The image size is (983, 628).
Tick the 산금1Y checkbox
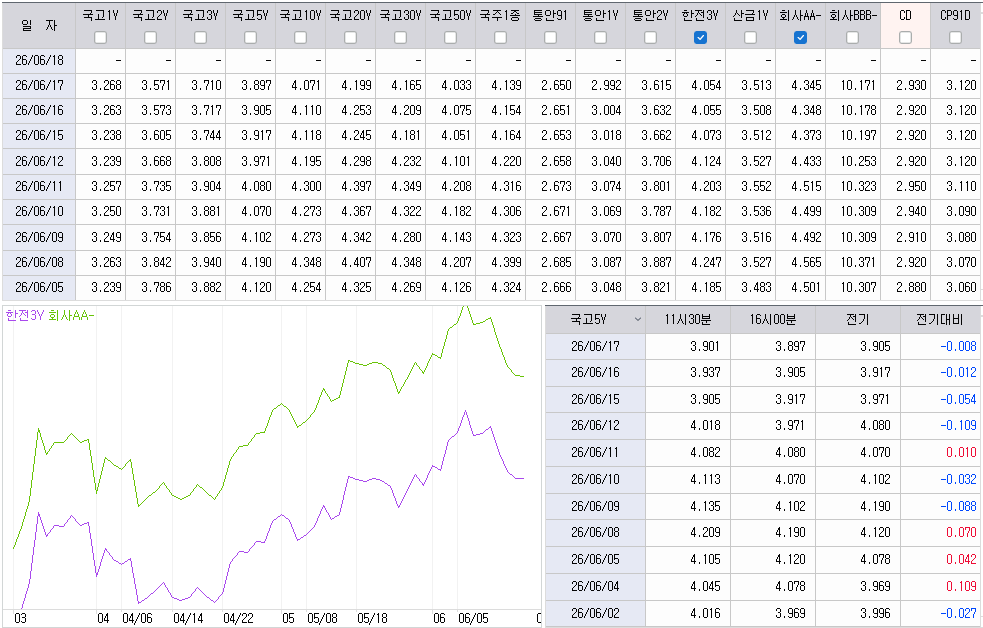(x=750, y=38)
